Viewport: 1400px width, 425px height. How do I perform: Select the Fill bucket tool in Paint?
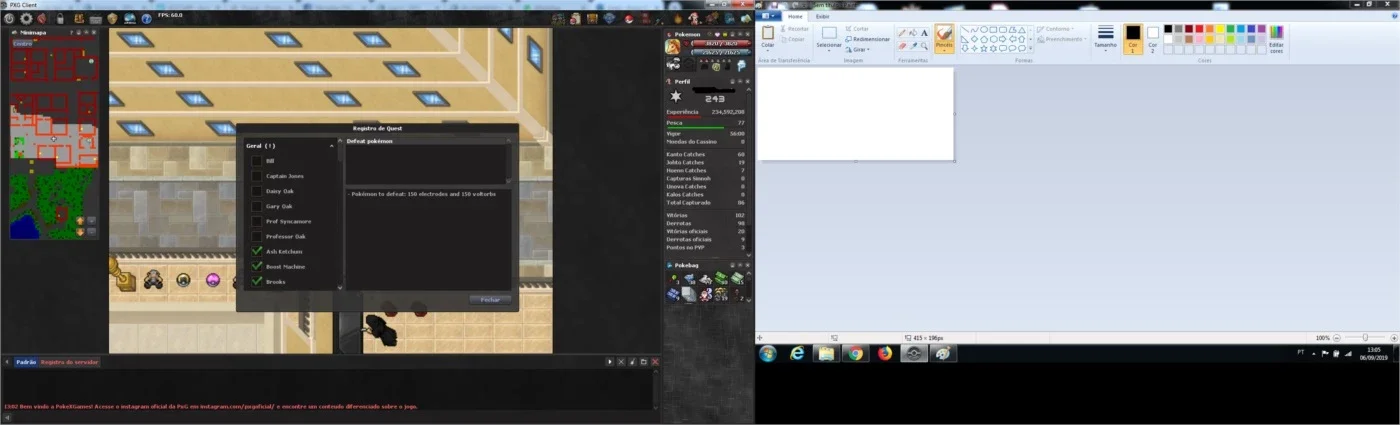(x=913, y=32)
